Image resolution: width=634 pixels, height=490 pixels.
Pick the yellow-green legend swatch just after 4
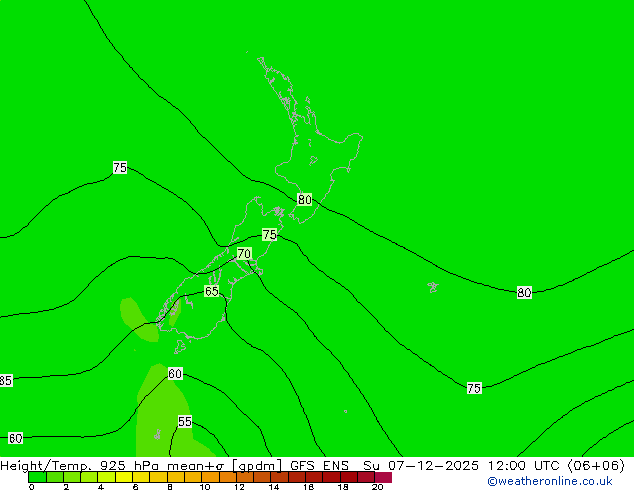click(106, 477)
